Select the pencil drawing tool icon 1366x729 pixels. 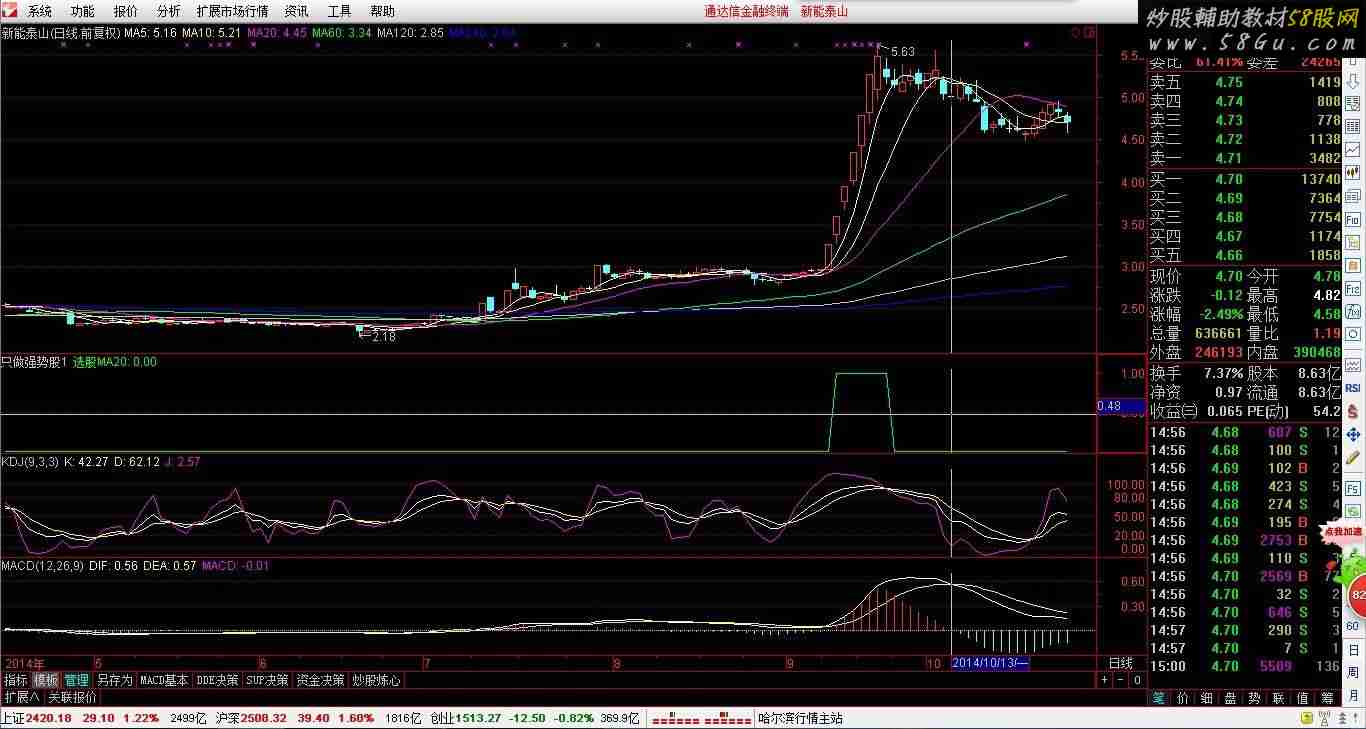tap(1353, 459)
